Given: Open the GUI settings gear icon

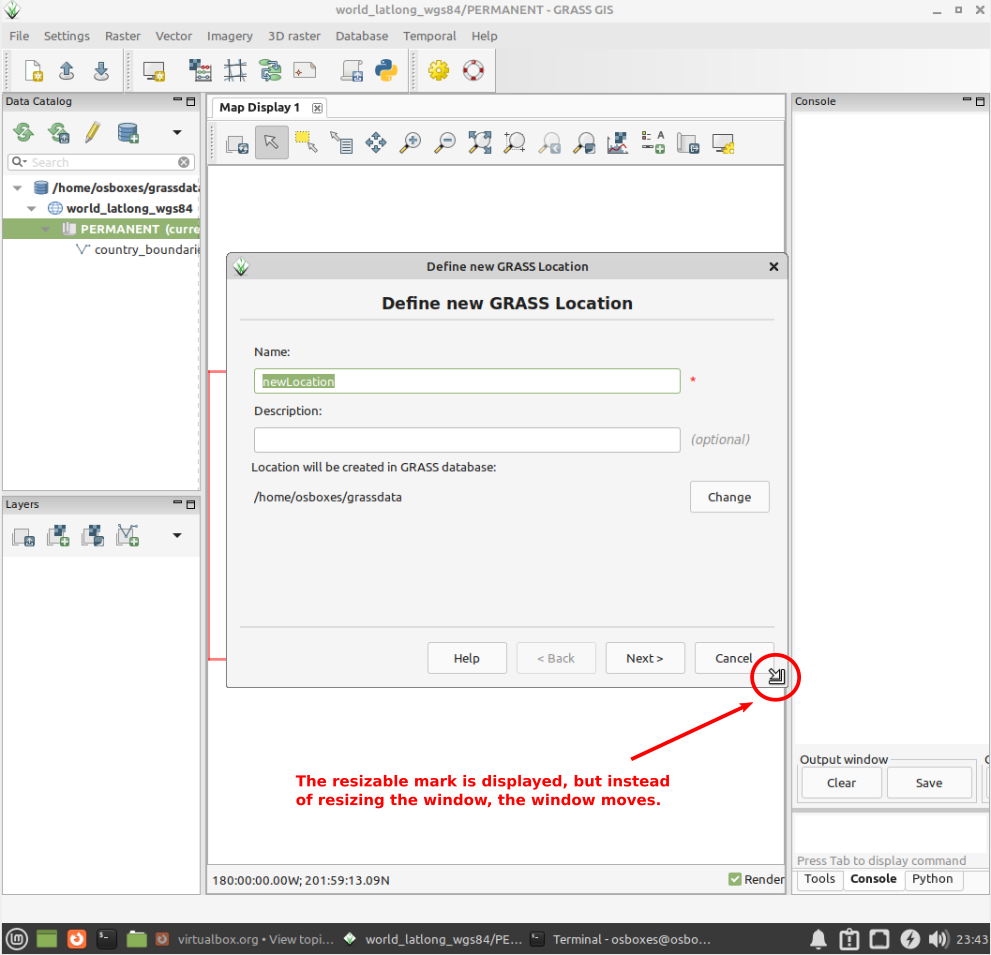Looking at the screenshot, I should 438,70.
